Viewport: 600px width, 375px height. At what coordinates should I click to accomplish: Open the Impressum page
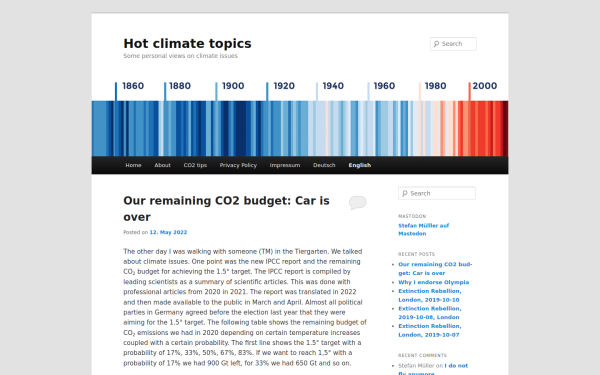285,165
